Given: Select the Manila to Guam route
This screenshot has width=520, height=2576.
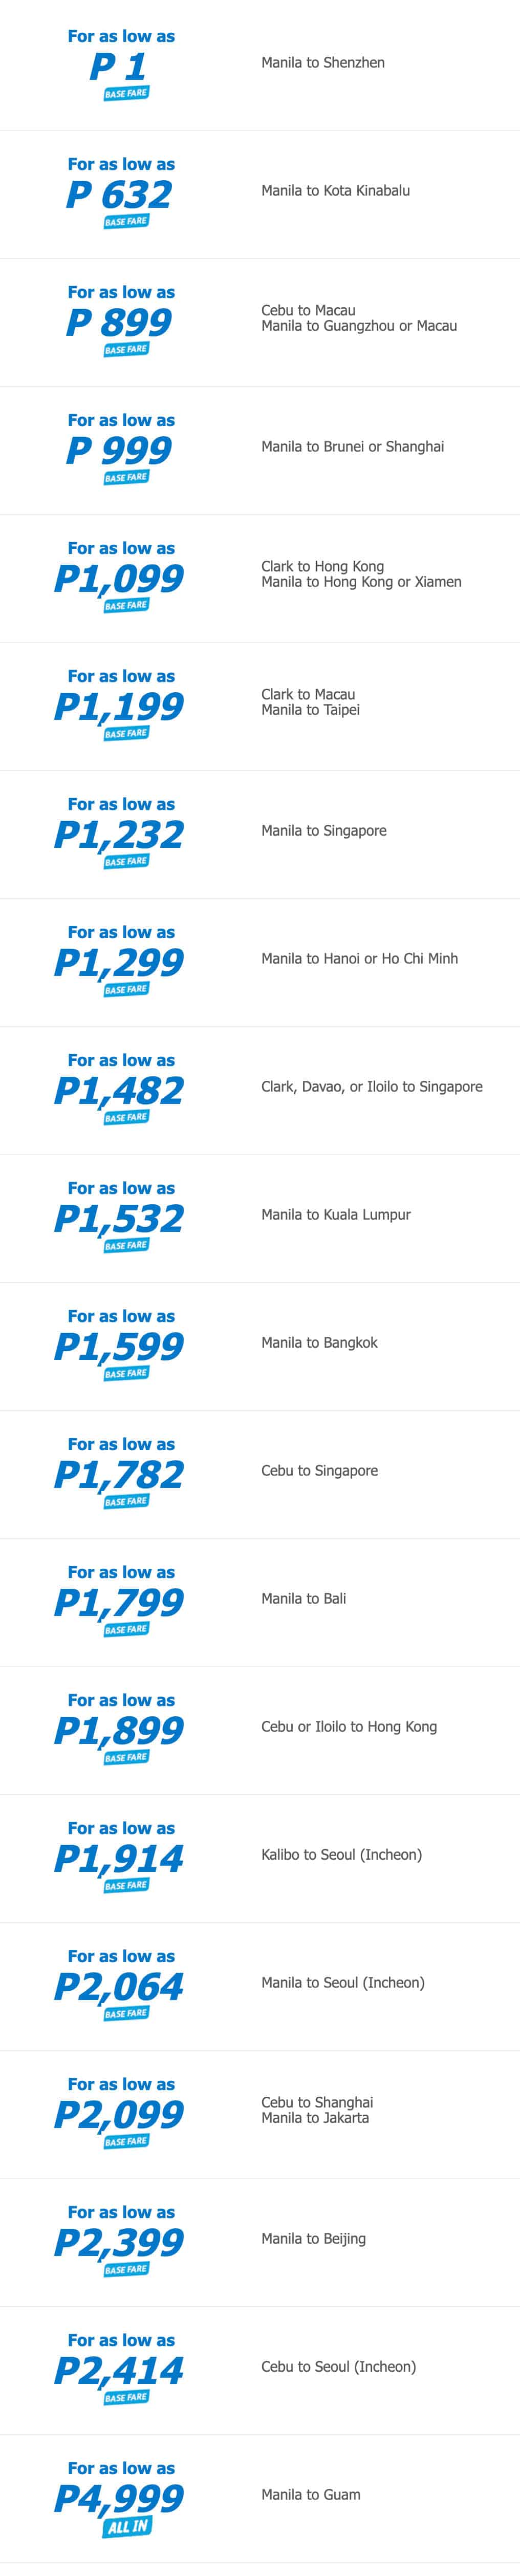Looking at the screenshot, I should [x=310, y=2495].
